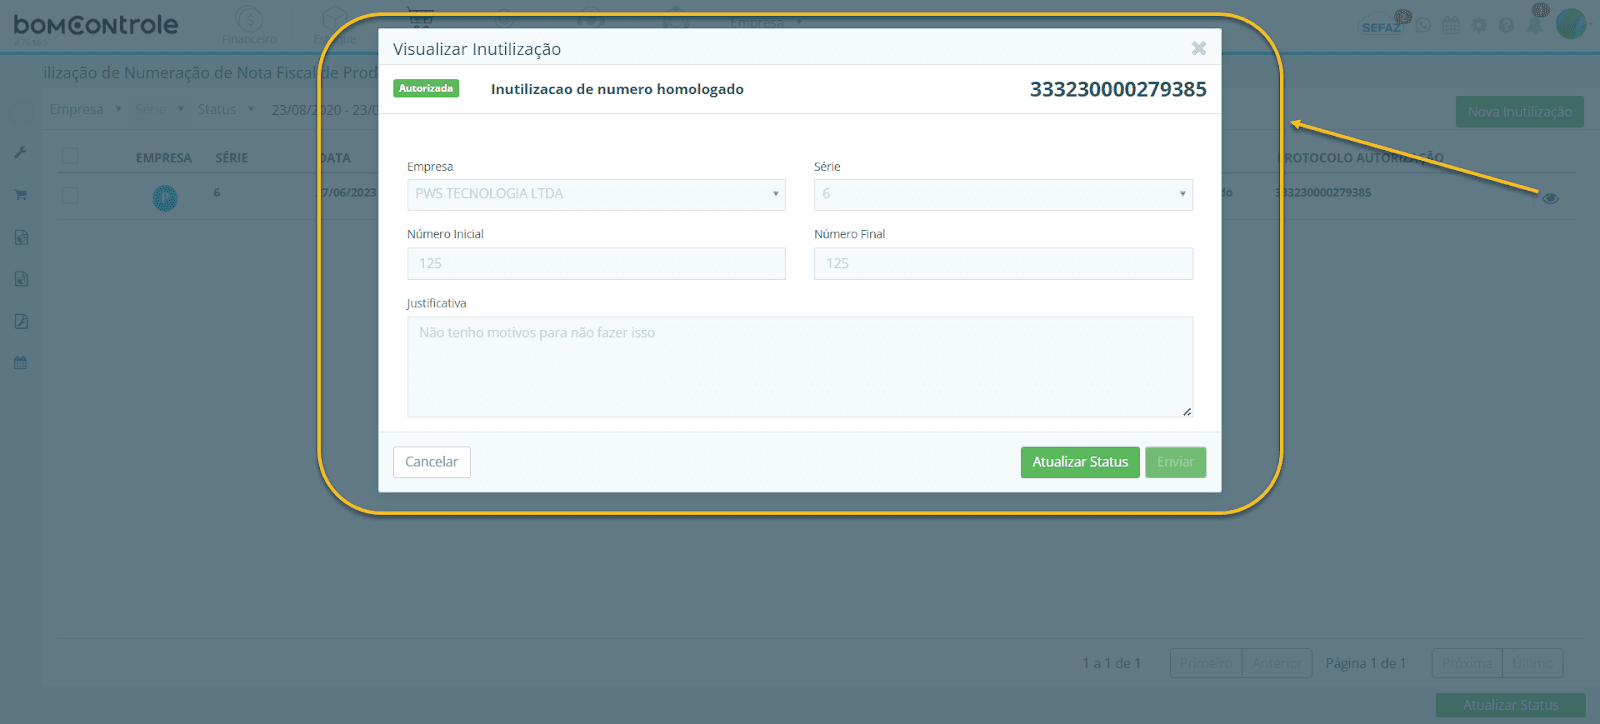
Task: Click the sidebar icon just above the pencil icon
Action: pyautogui.click(x=21, y=279)
